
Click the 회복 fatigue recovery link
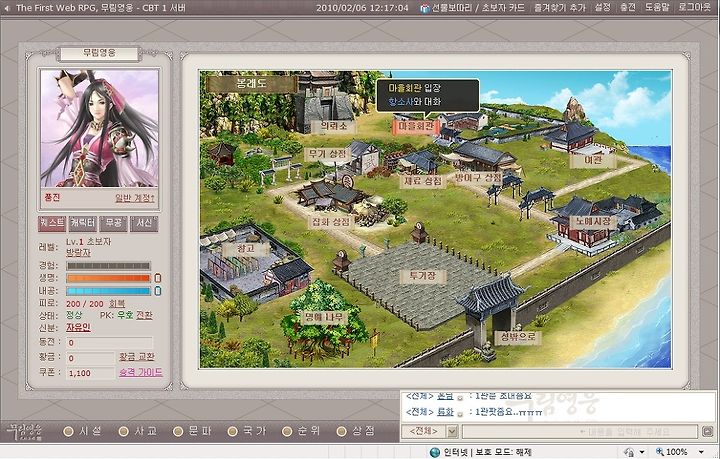coord(117,304)
